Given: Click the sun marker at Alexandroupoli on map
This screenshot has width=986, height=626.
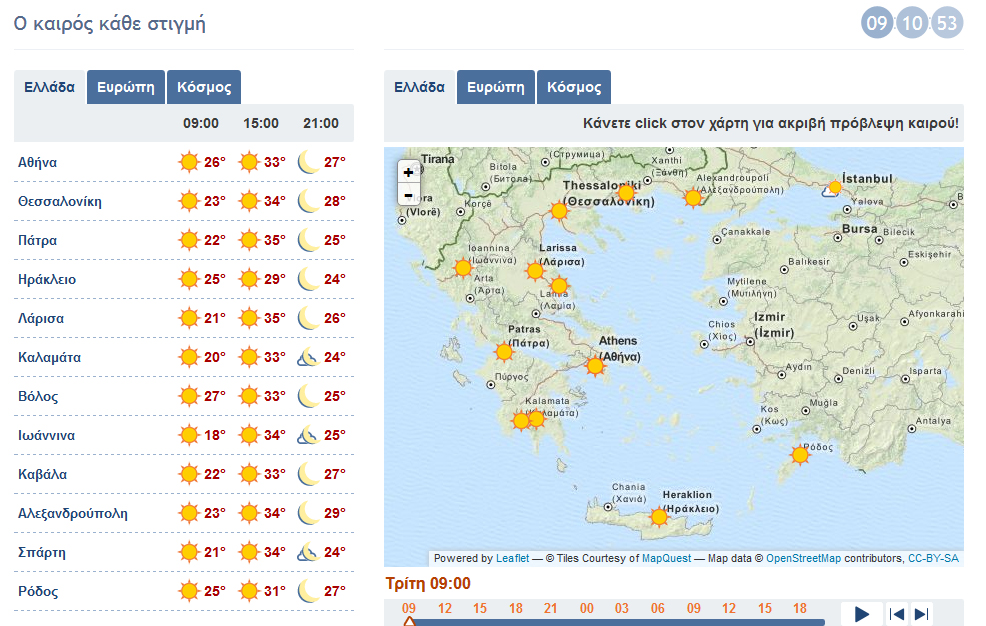Looking at the screenshot, I should point(693,198).
